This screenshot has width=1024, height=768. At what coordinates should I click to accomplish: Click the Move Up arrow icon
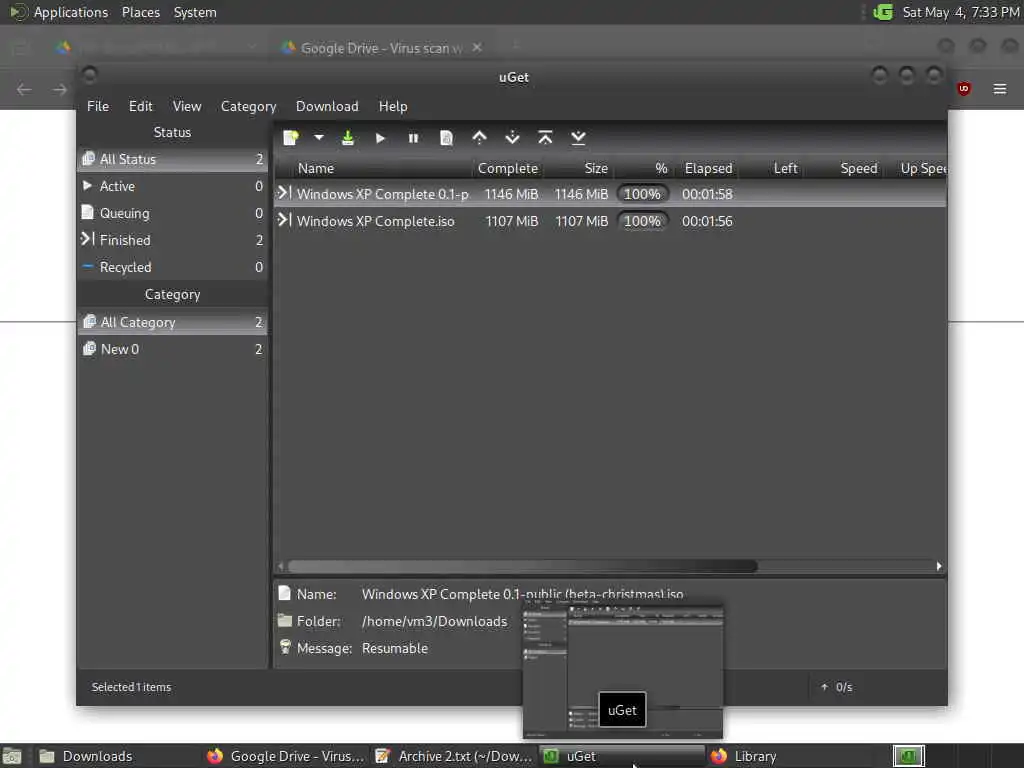click(479, 138)
